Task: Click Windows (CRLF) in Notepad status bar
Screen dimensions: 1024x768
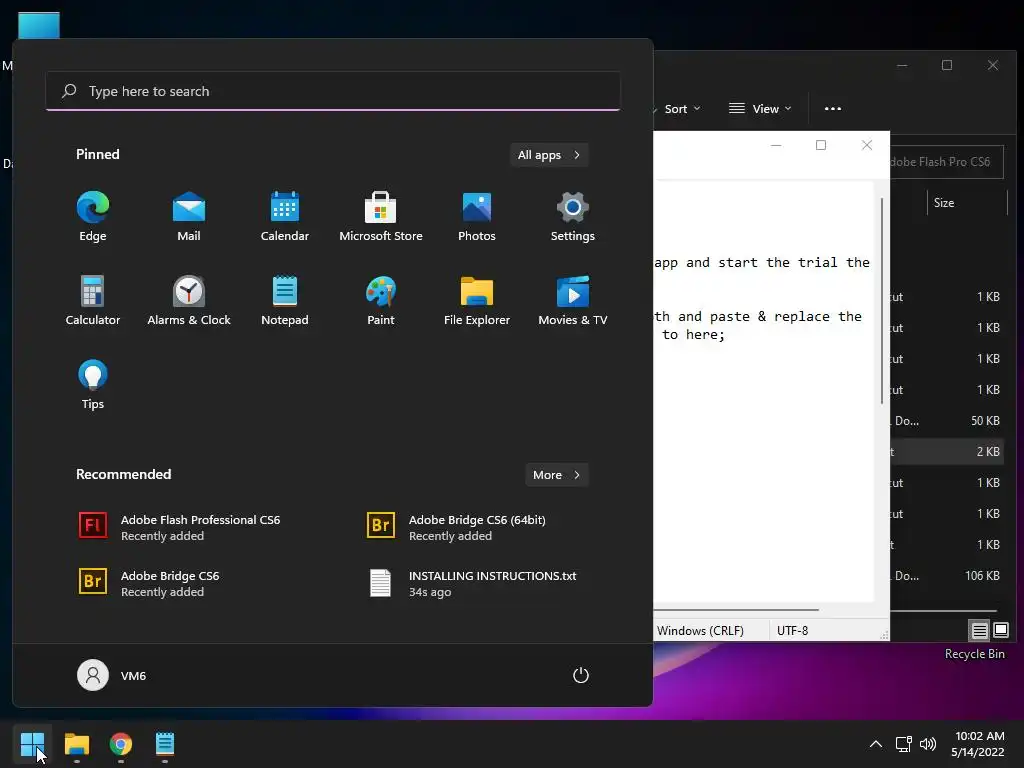Action: 700,631
